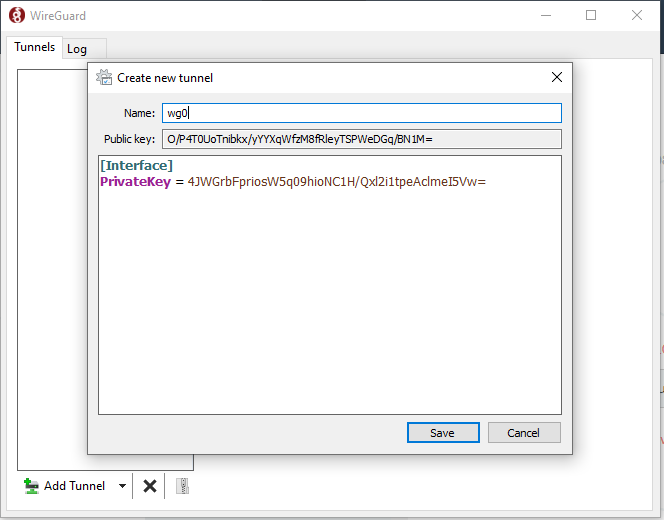Click the [Interface] section header text
Viewport: 664px width, 520px height.
pyautogui.click(x=136, y=165)
